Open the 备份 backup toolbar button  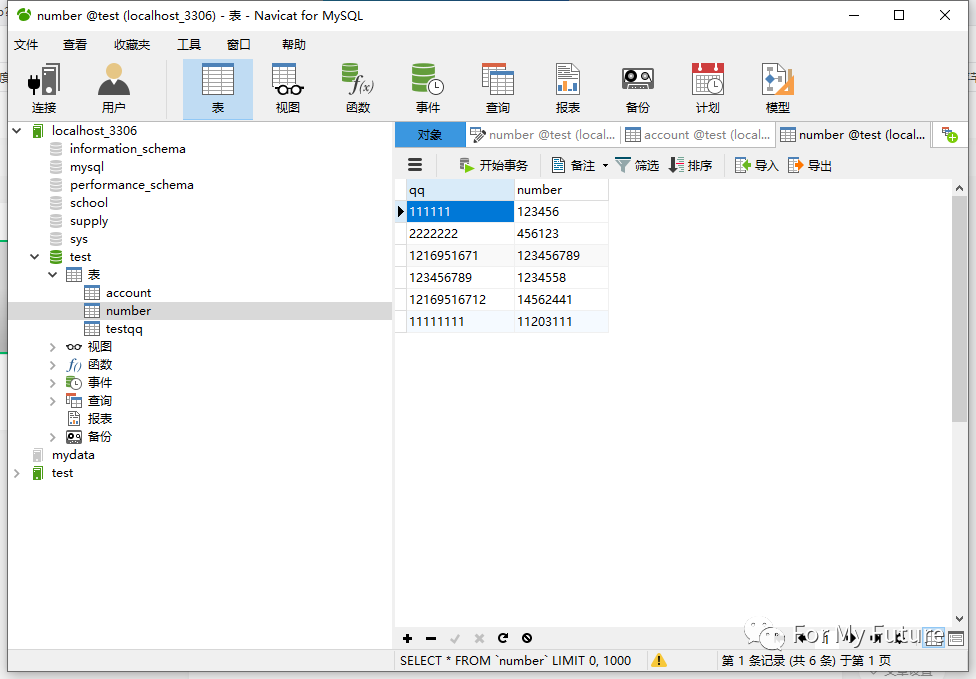637,88
